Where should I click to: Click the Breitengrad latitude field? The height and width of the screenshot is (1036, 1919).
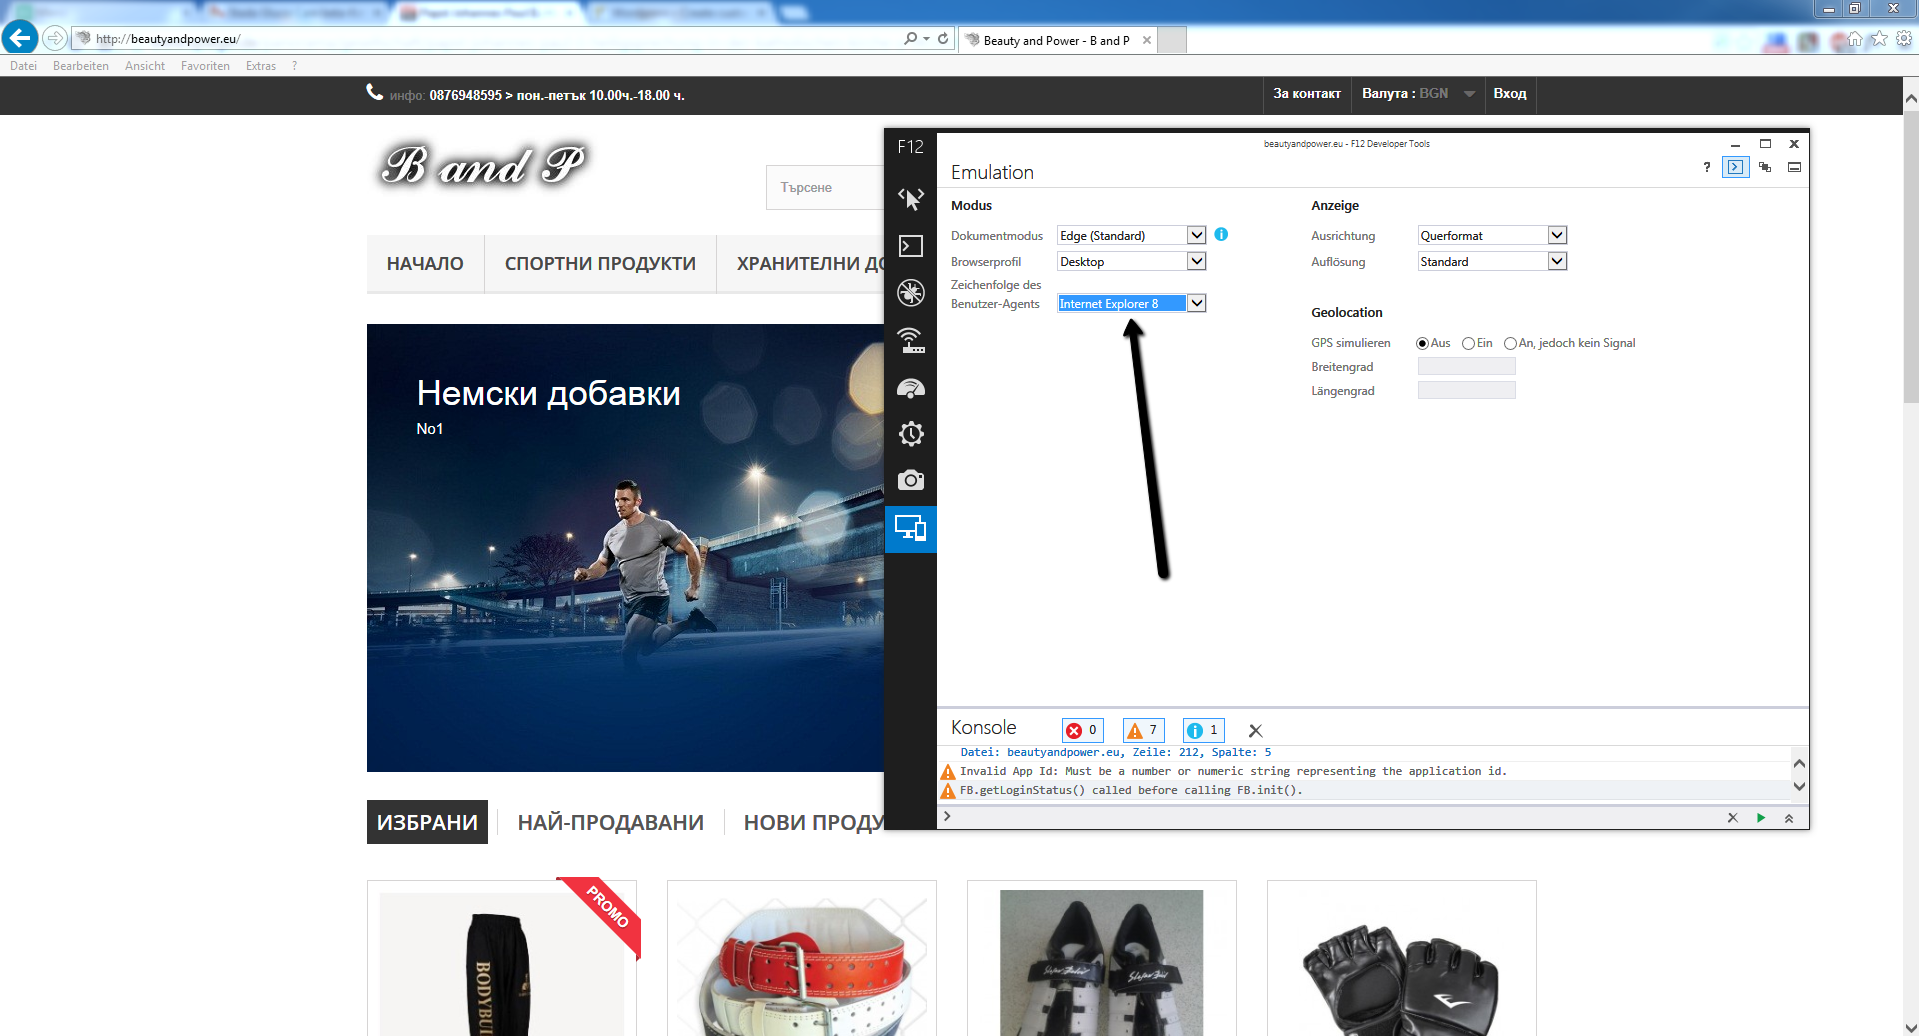(1466, 367)
